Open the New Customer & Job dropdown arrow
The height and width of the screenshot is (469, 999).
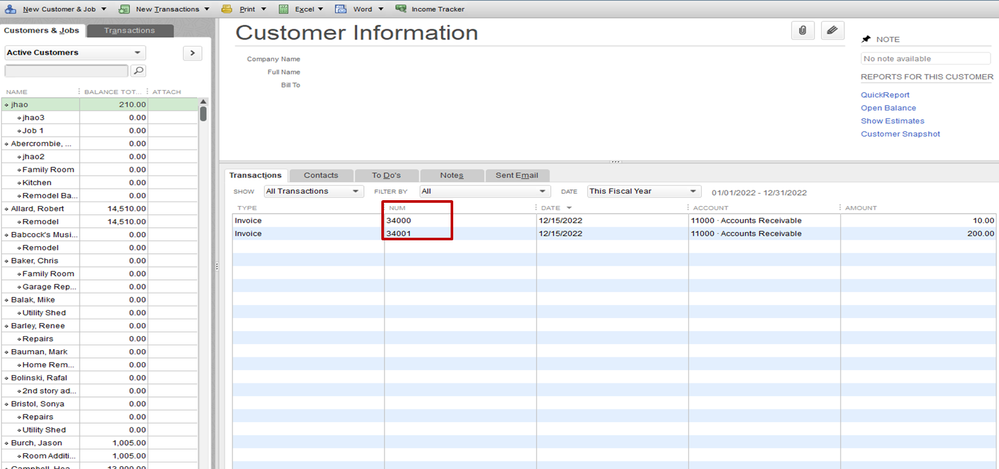(104, 10)
